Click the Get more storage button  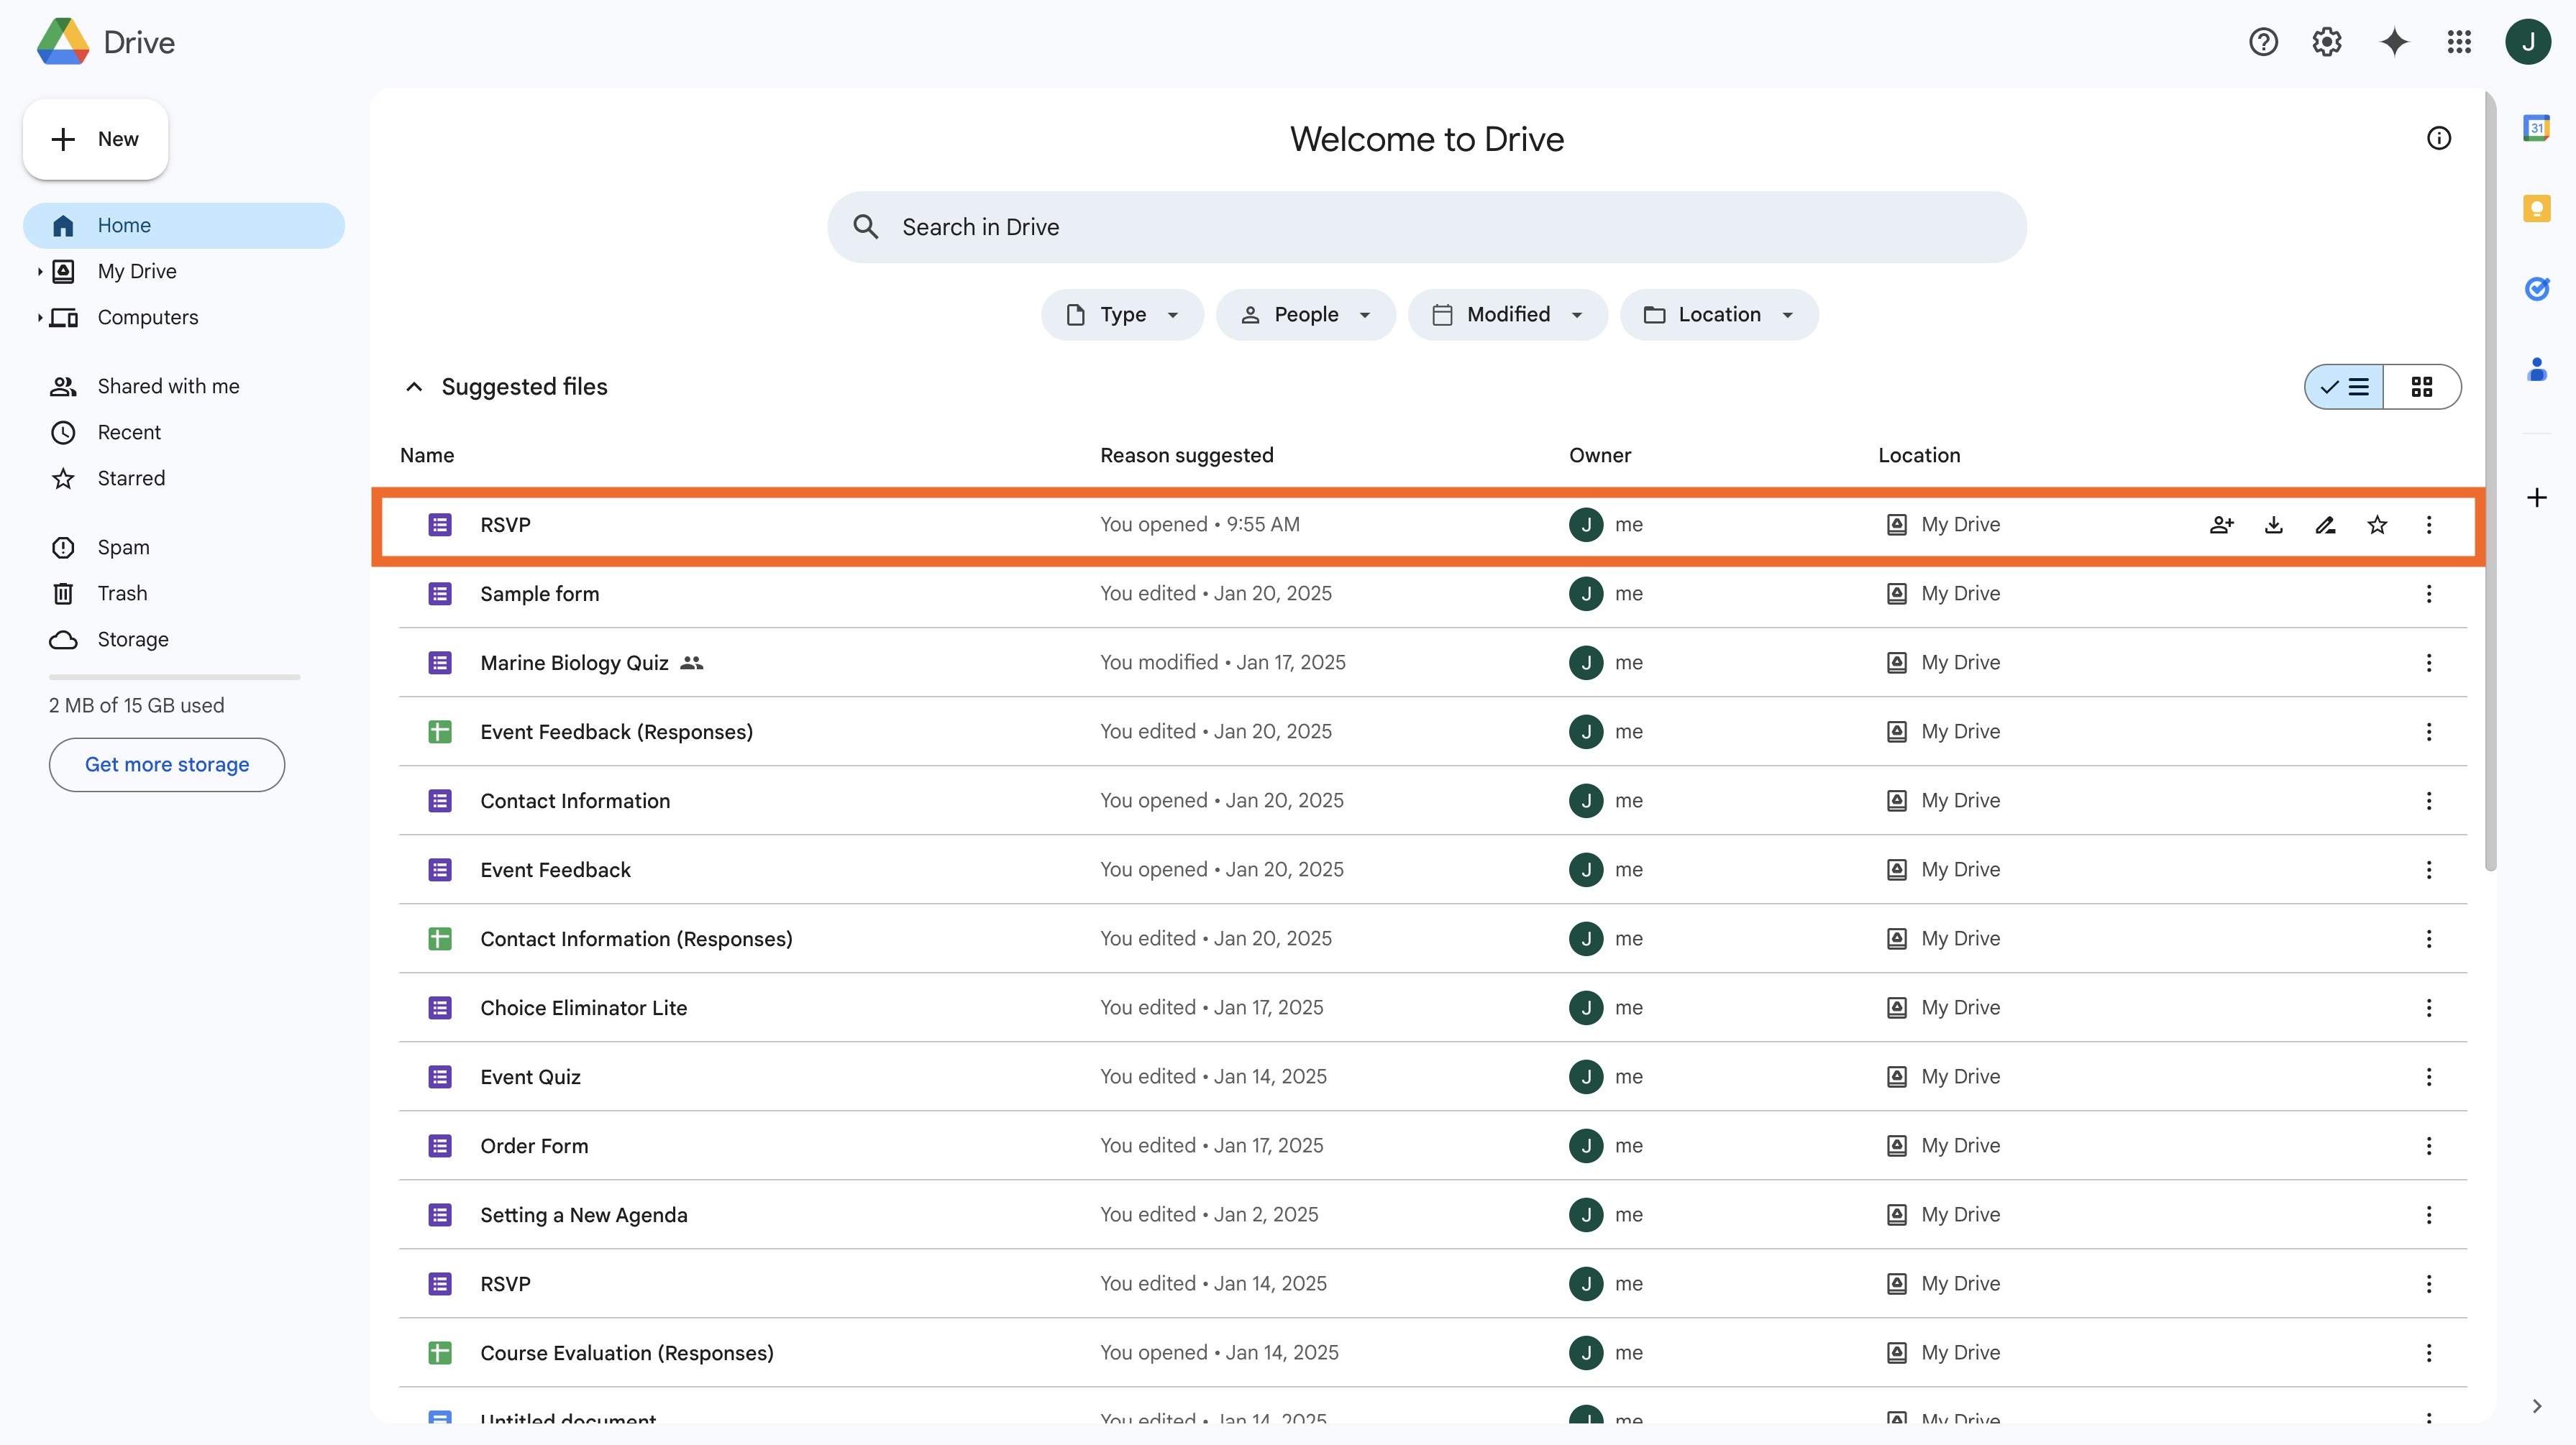(x=167, y=764)
